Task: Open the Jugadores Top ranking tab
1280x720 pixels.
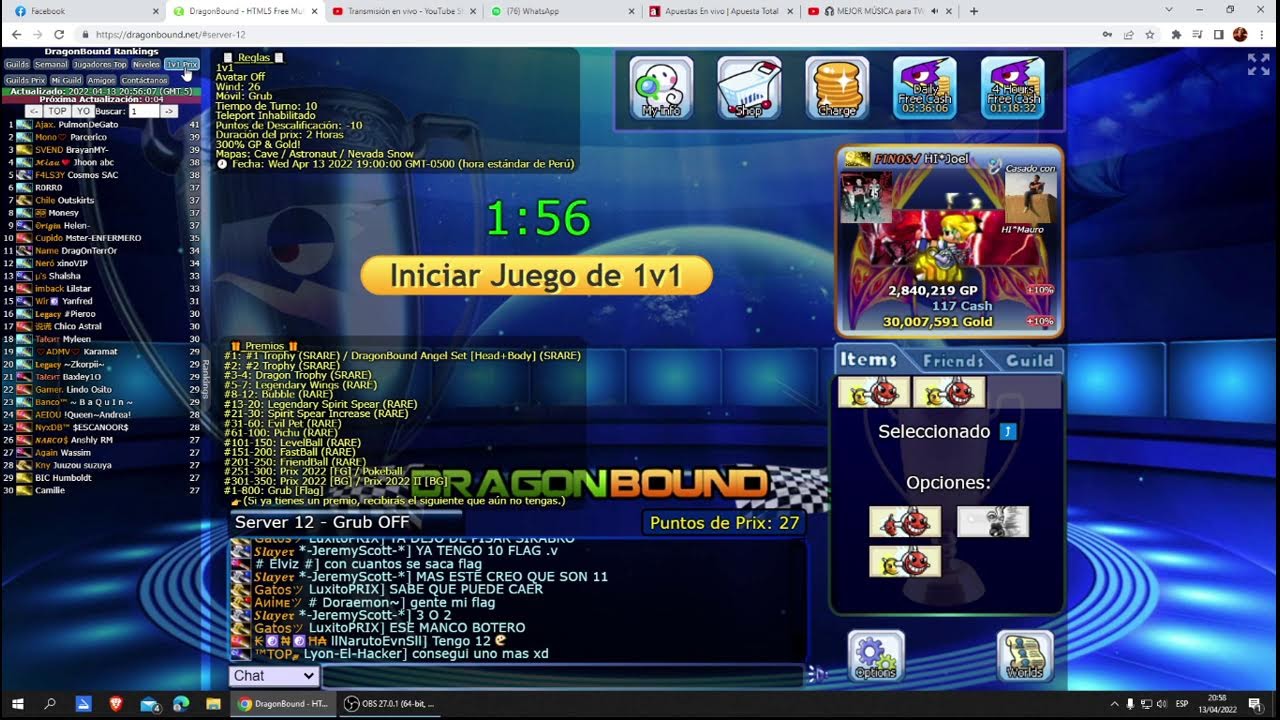Action: 100,64
